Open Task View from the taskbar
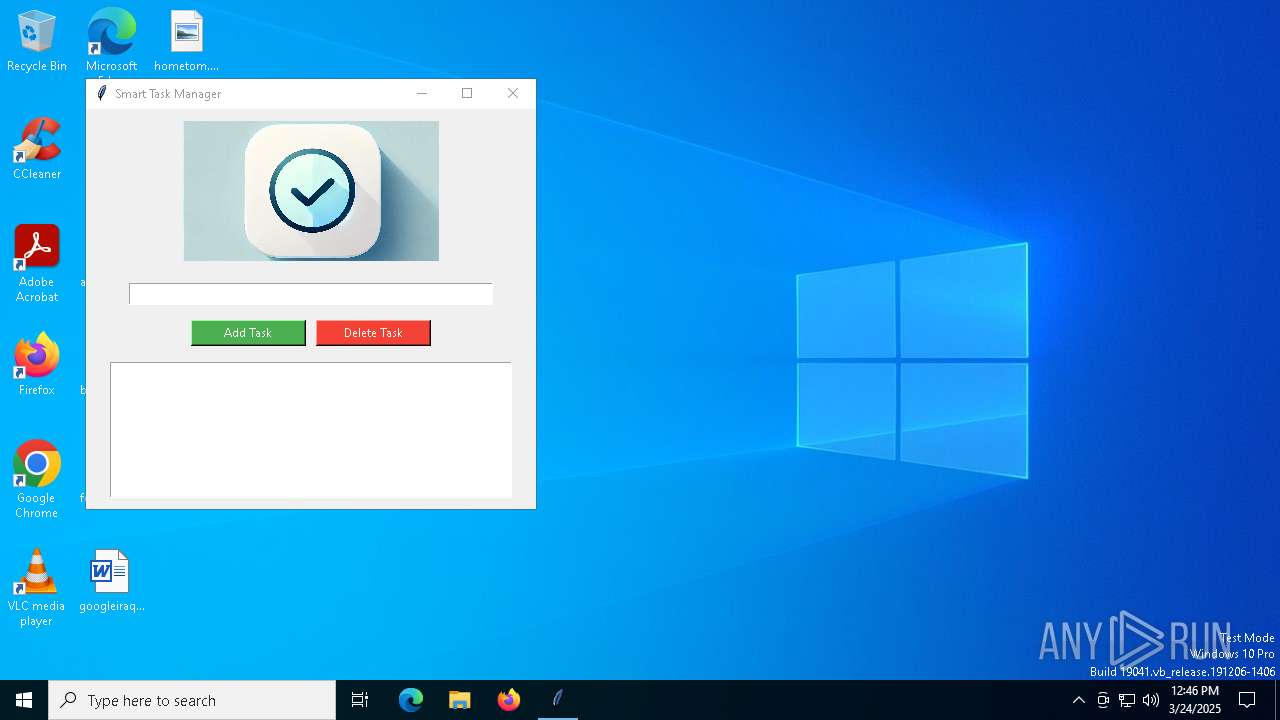The image size is (1280, 720). point(360,700)
